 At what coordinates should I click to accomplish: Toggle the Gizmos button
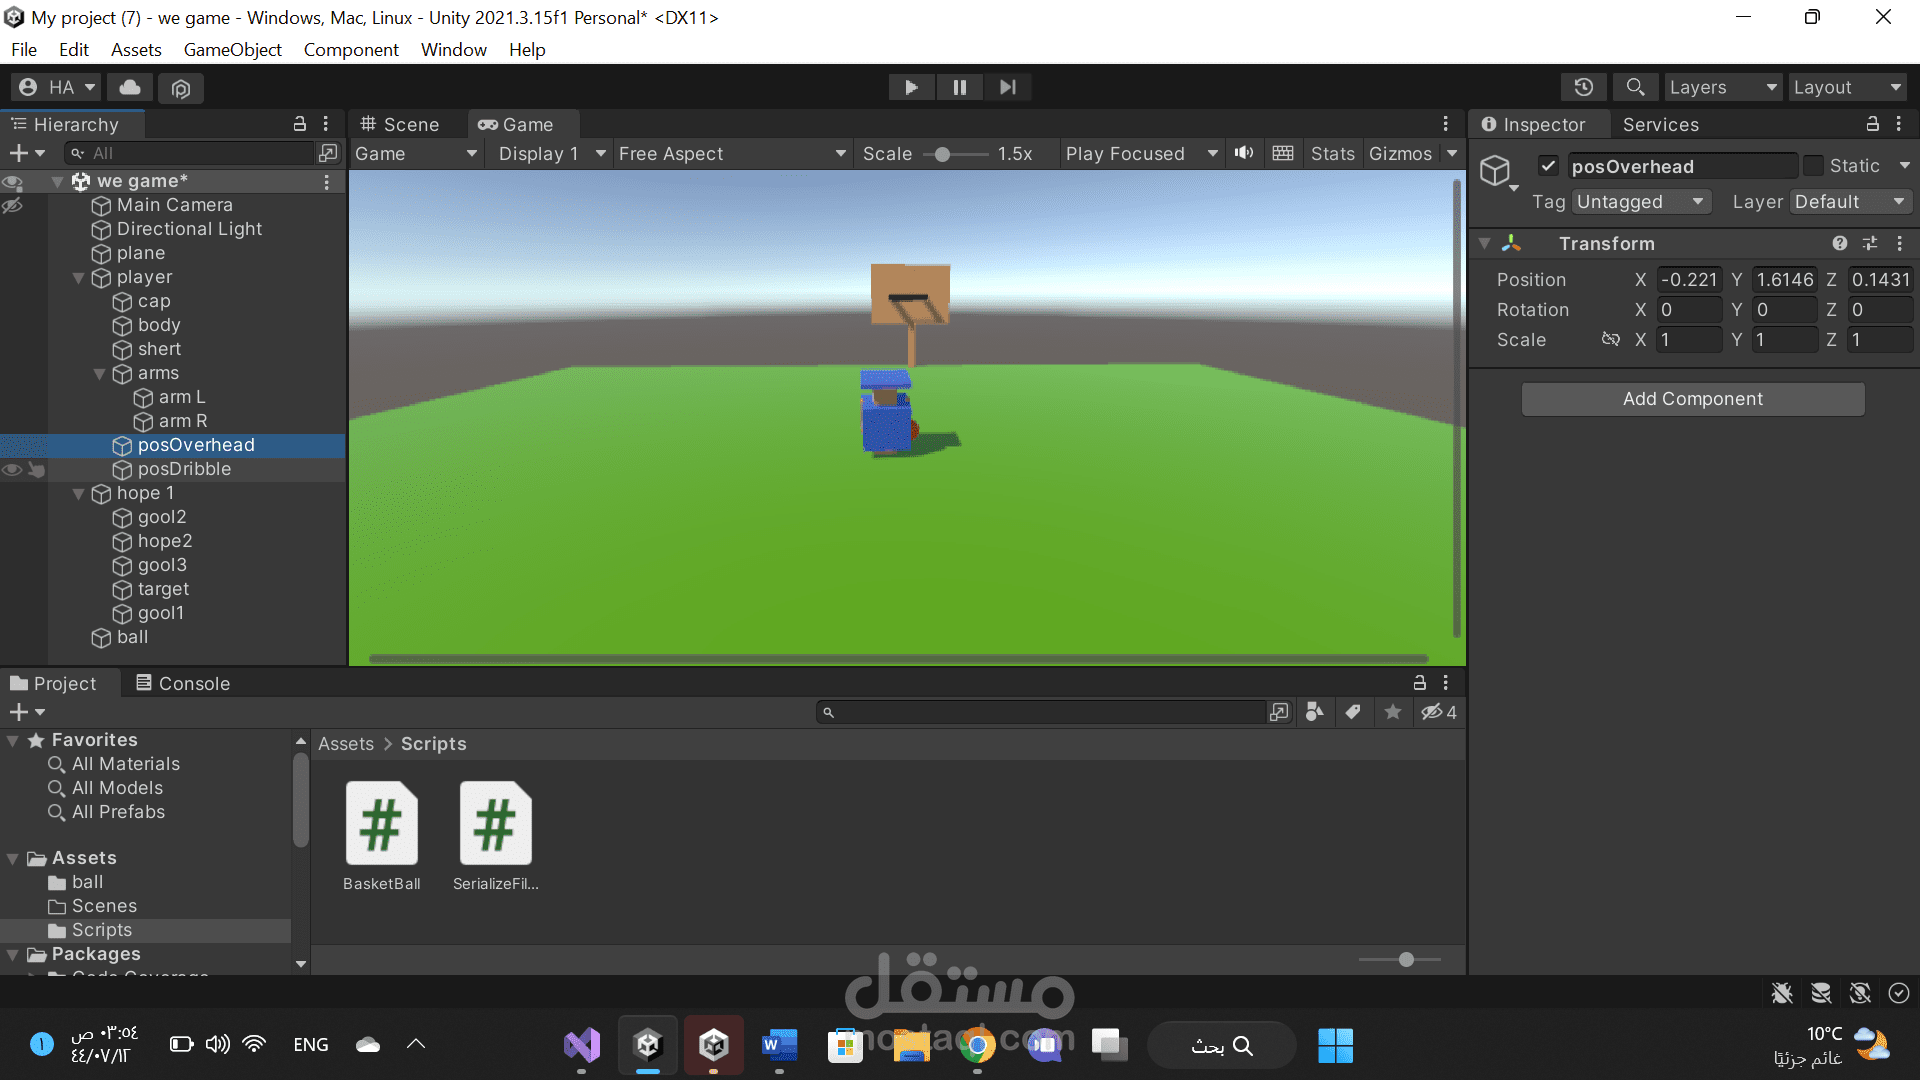1400,153
